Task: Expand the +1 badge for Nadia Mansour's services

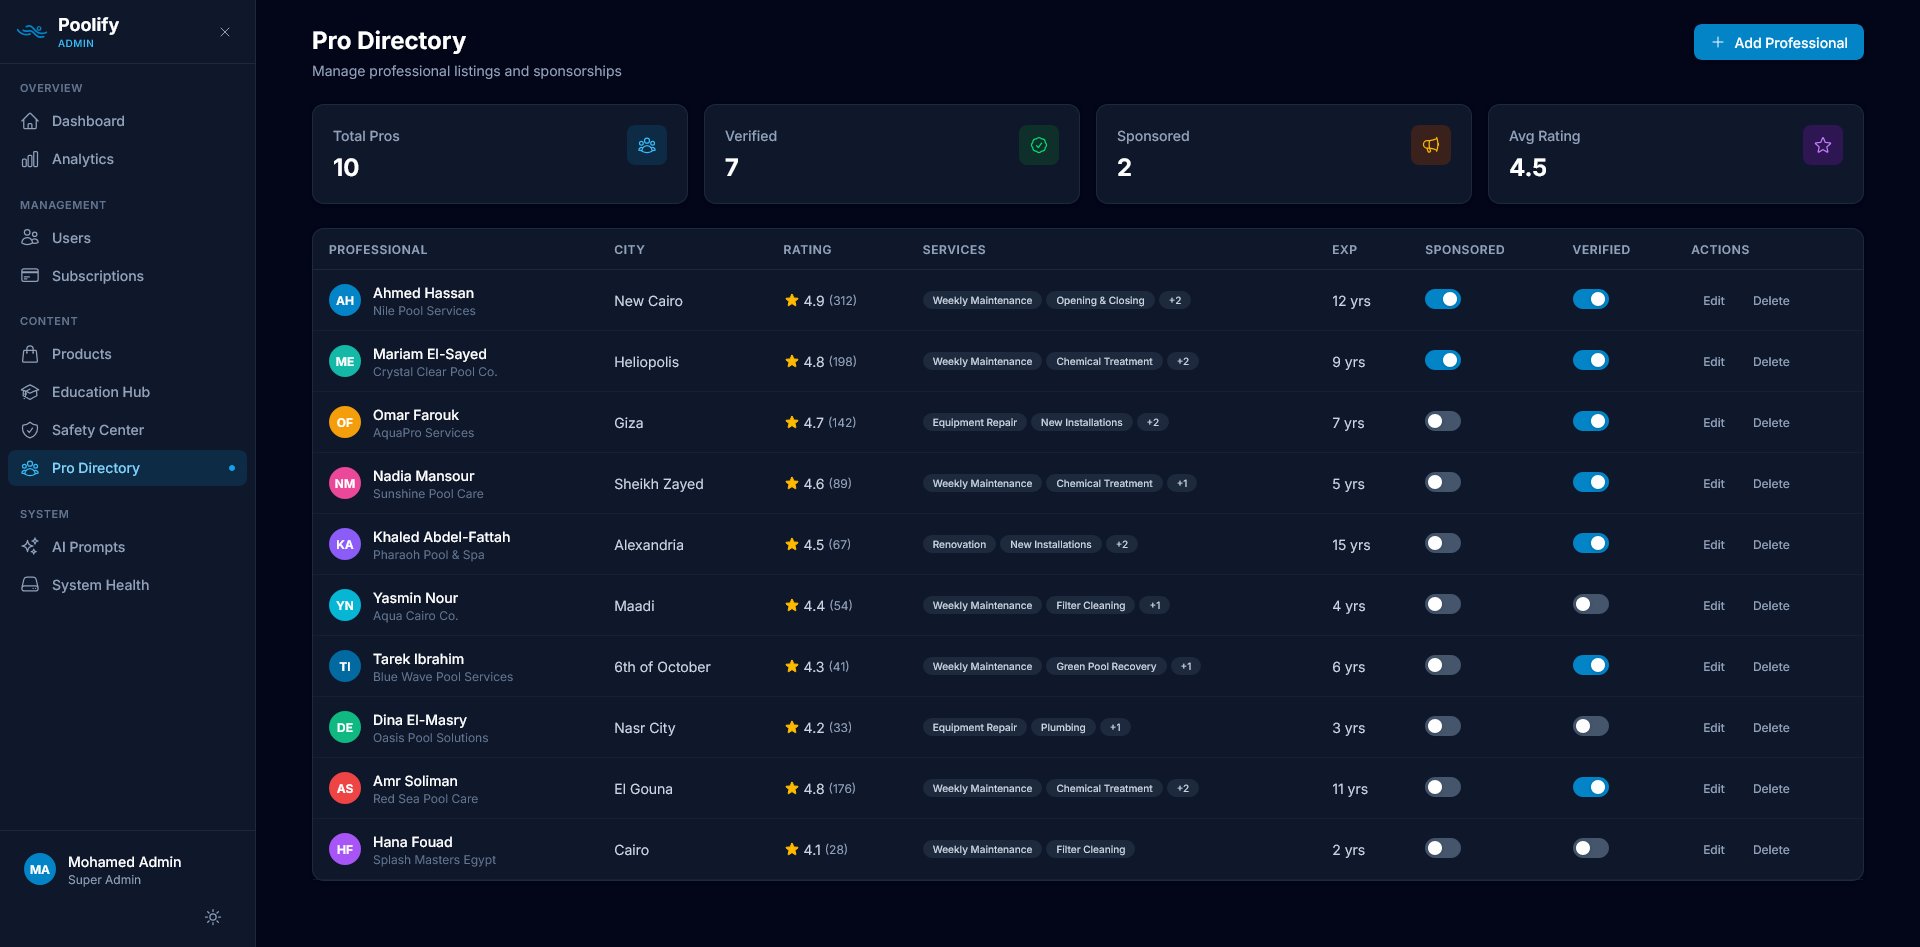Action: point(1182,483)
